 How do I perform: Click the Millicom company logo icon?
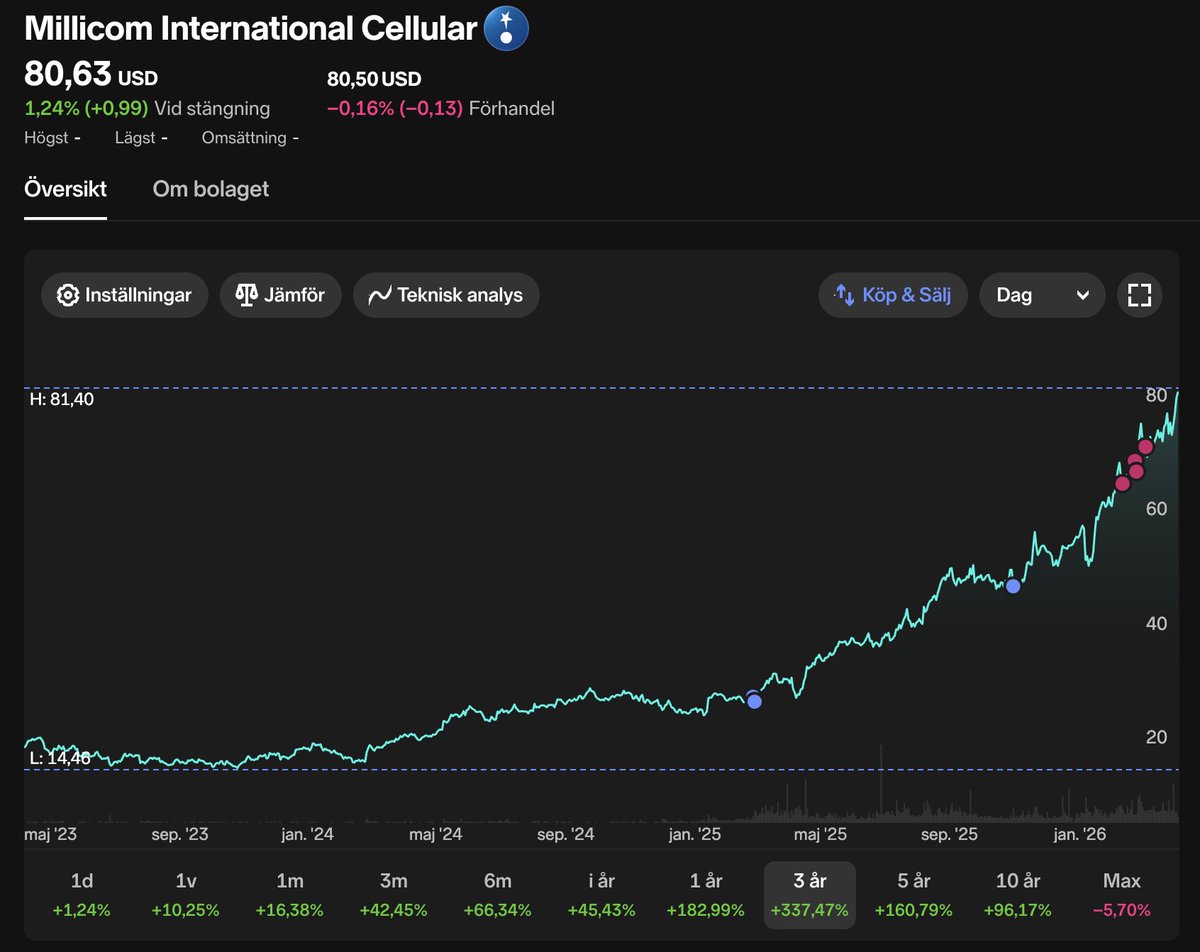[x=506, y=27]
